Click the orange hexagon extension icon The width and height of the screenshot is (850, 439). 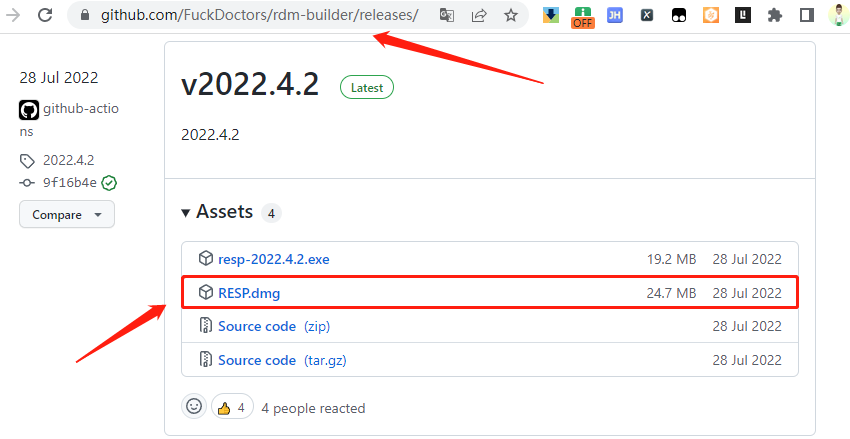click(x=711, y=15)
